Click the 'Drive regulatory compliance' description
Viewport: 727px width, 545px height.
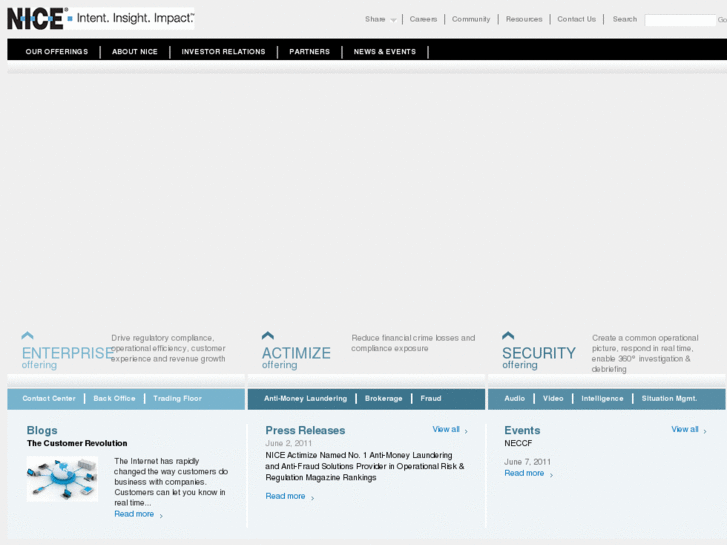click(x=168, y=348)
